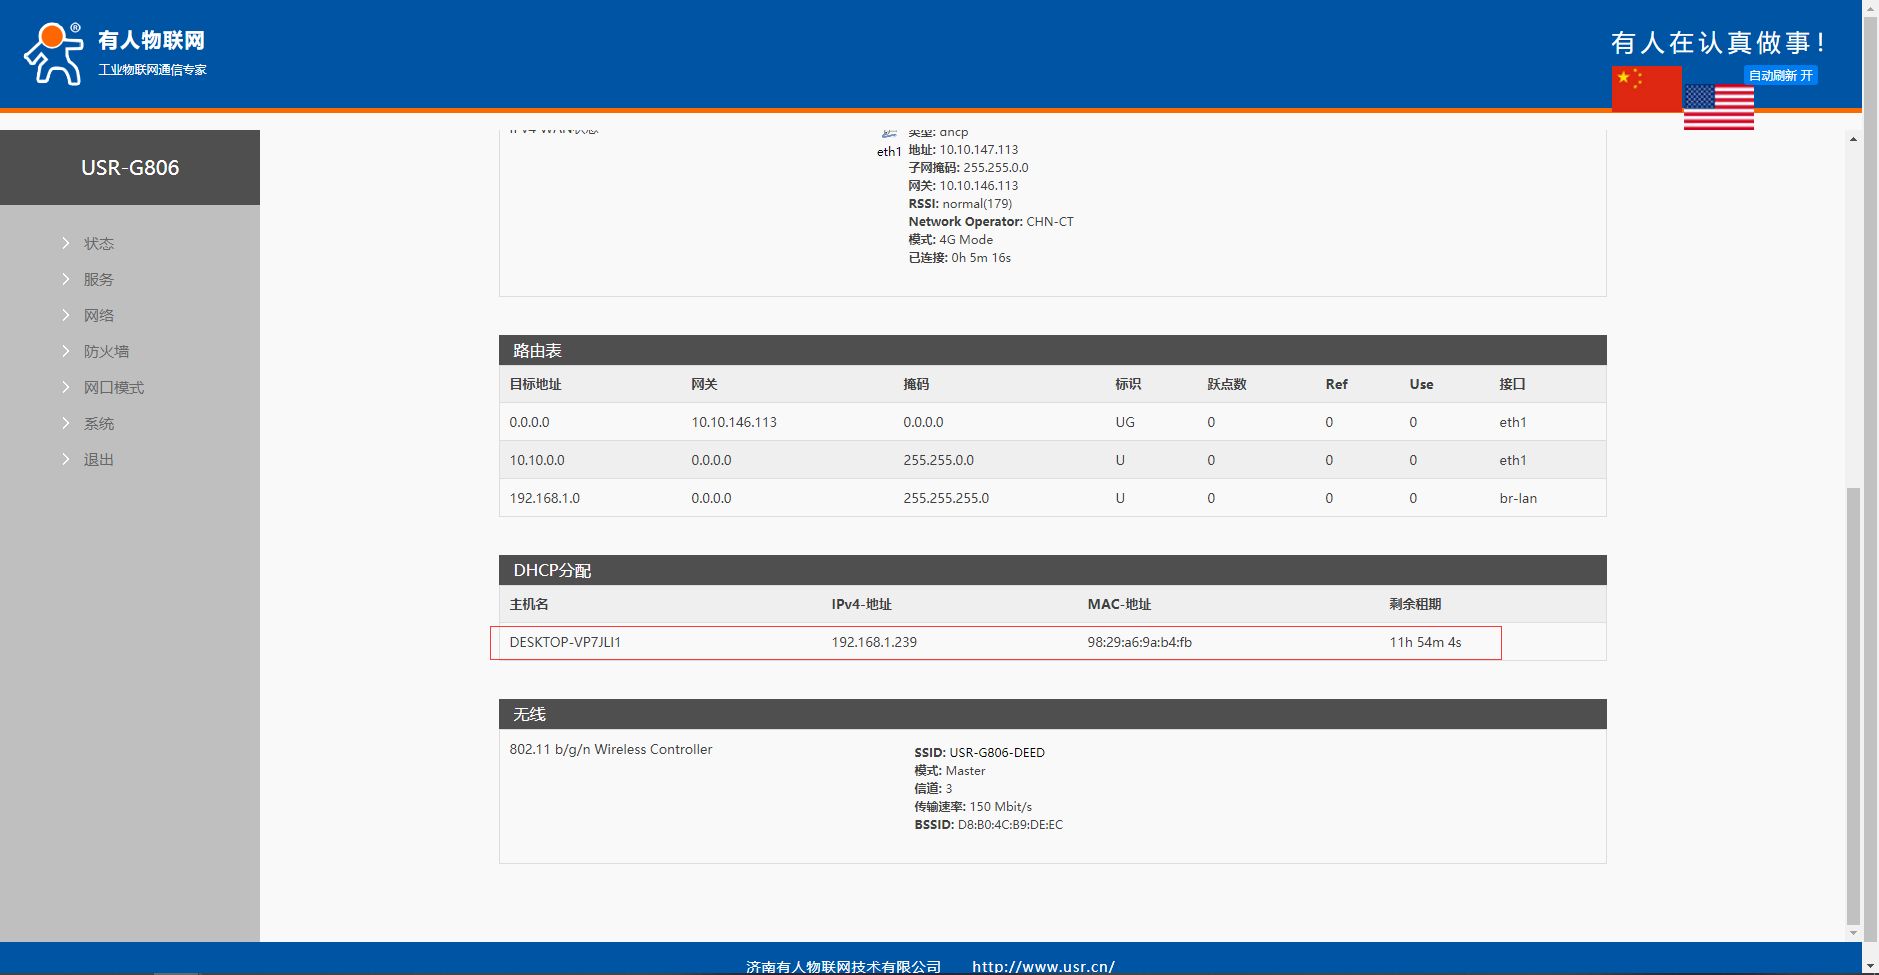Click the 济南有人物联网技术有限公司 footer link
This screenshot has width=1879, height=975.
pos(843,966)
